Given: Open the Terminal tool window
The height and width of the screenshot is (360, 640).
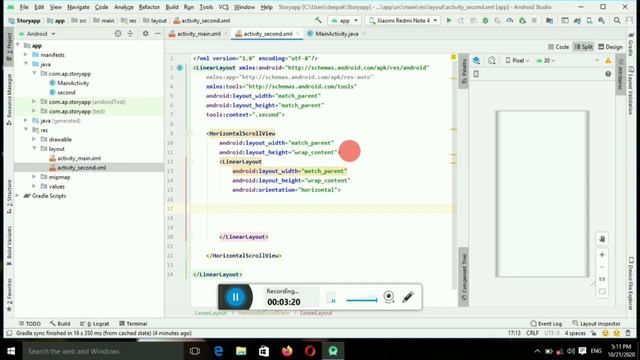Looking at the screenshot, I should (133, 323).
